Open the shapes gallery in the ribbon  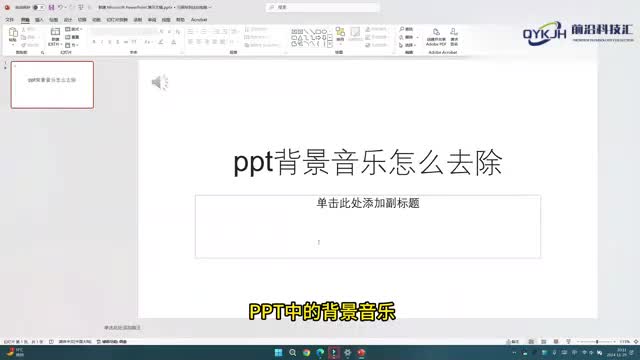309,38
